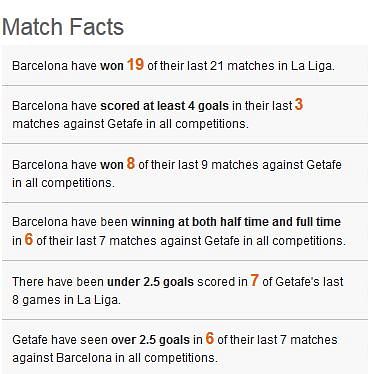Click 'under 2.5 goals' bold text

[x=150, y=282]
